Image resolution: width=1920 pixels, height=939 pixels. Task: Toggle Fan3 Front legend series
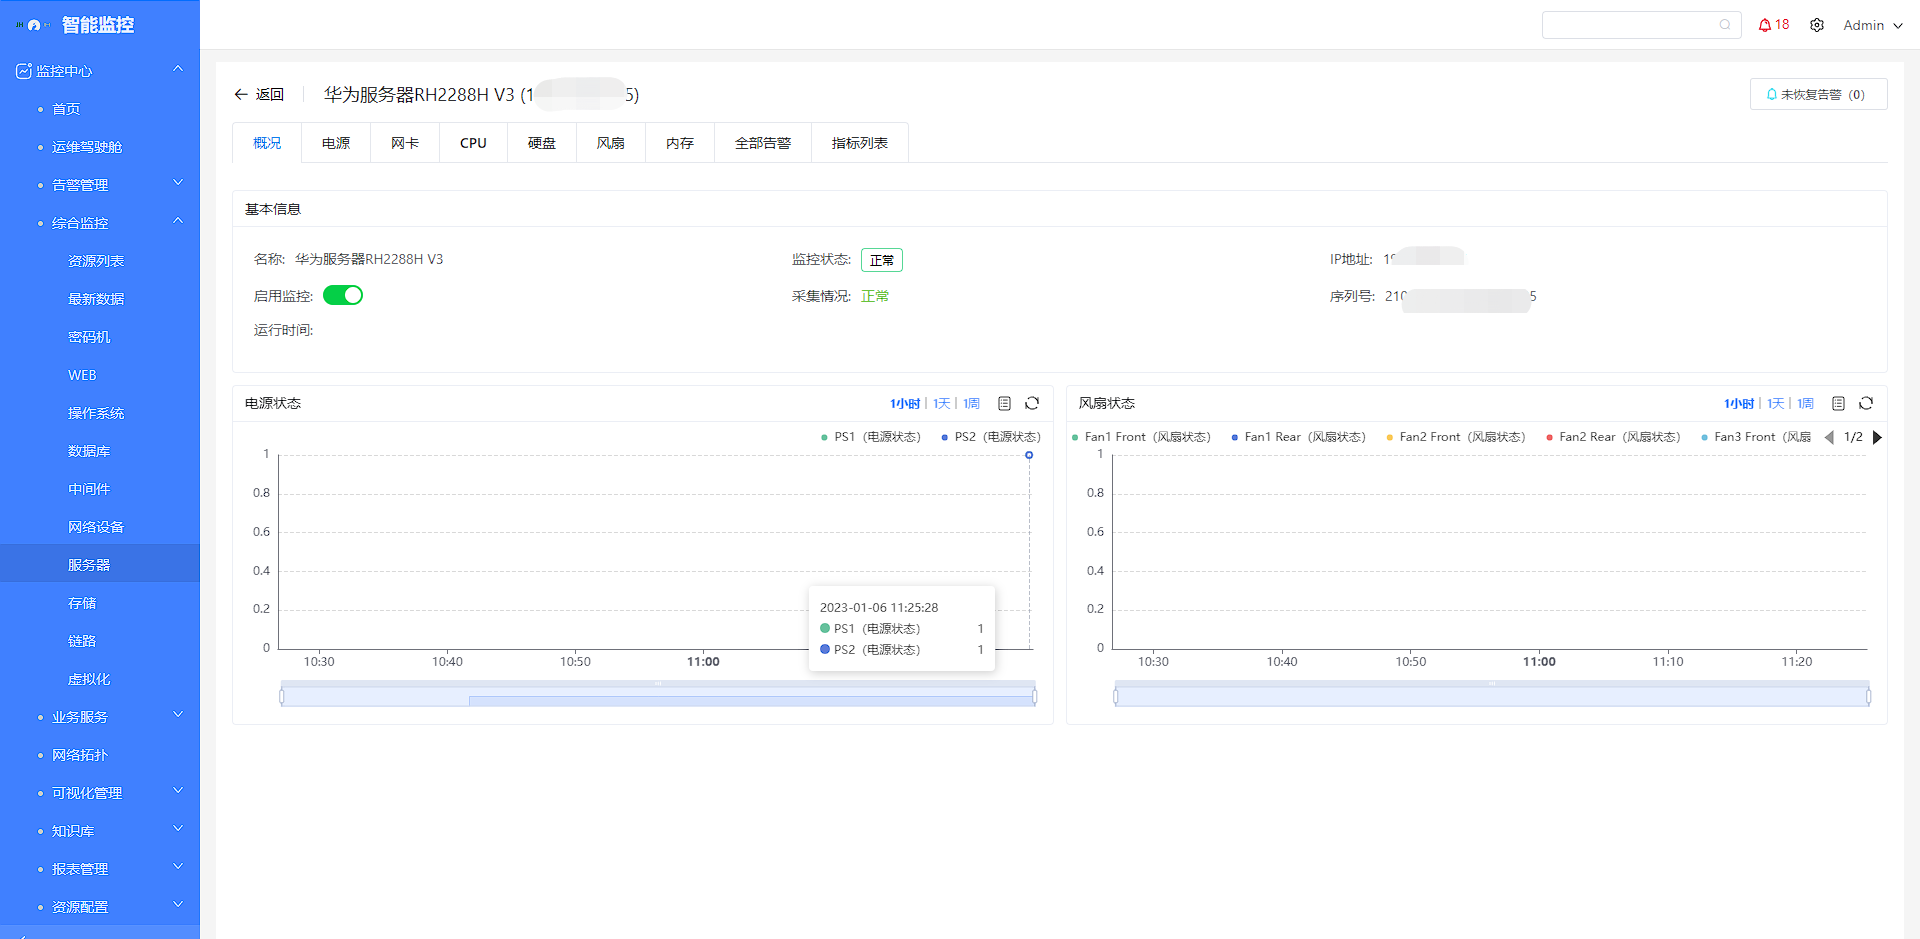(x=1756, y=437)
